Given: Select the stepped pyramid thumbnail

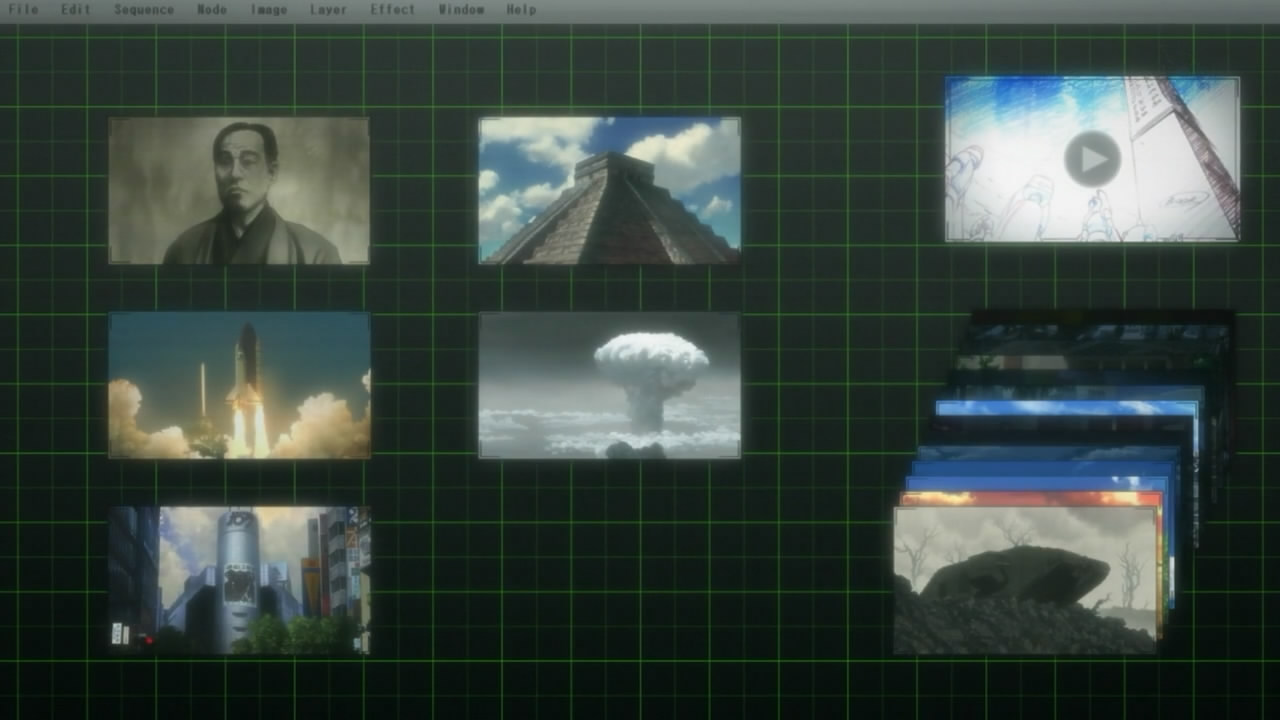Looking at the screenshot, I should pyautogui.click(x=610, y=191).
